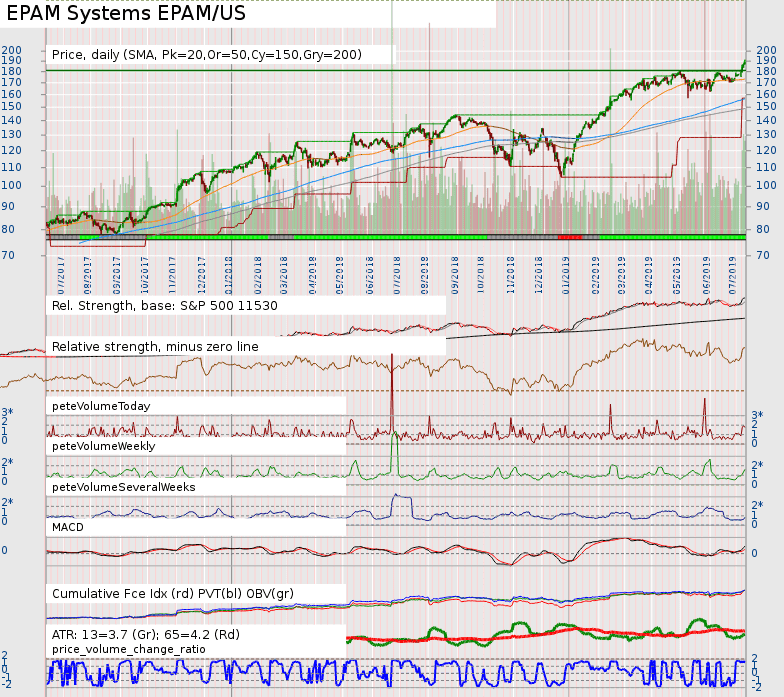The image size is (784, 697).
Task: Select the 11/2018 date label
Action: click(510, 276)
